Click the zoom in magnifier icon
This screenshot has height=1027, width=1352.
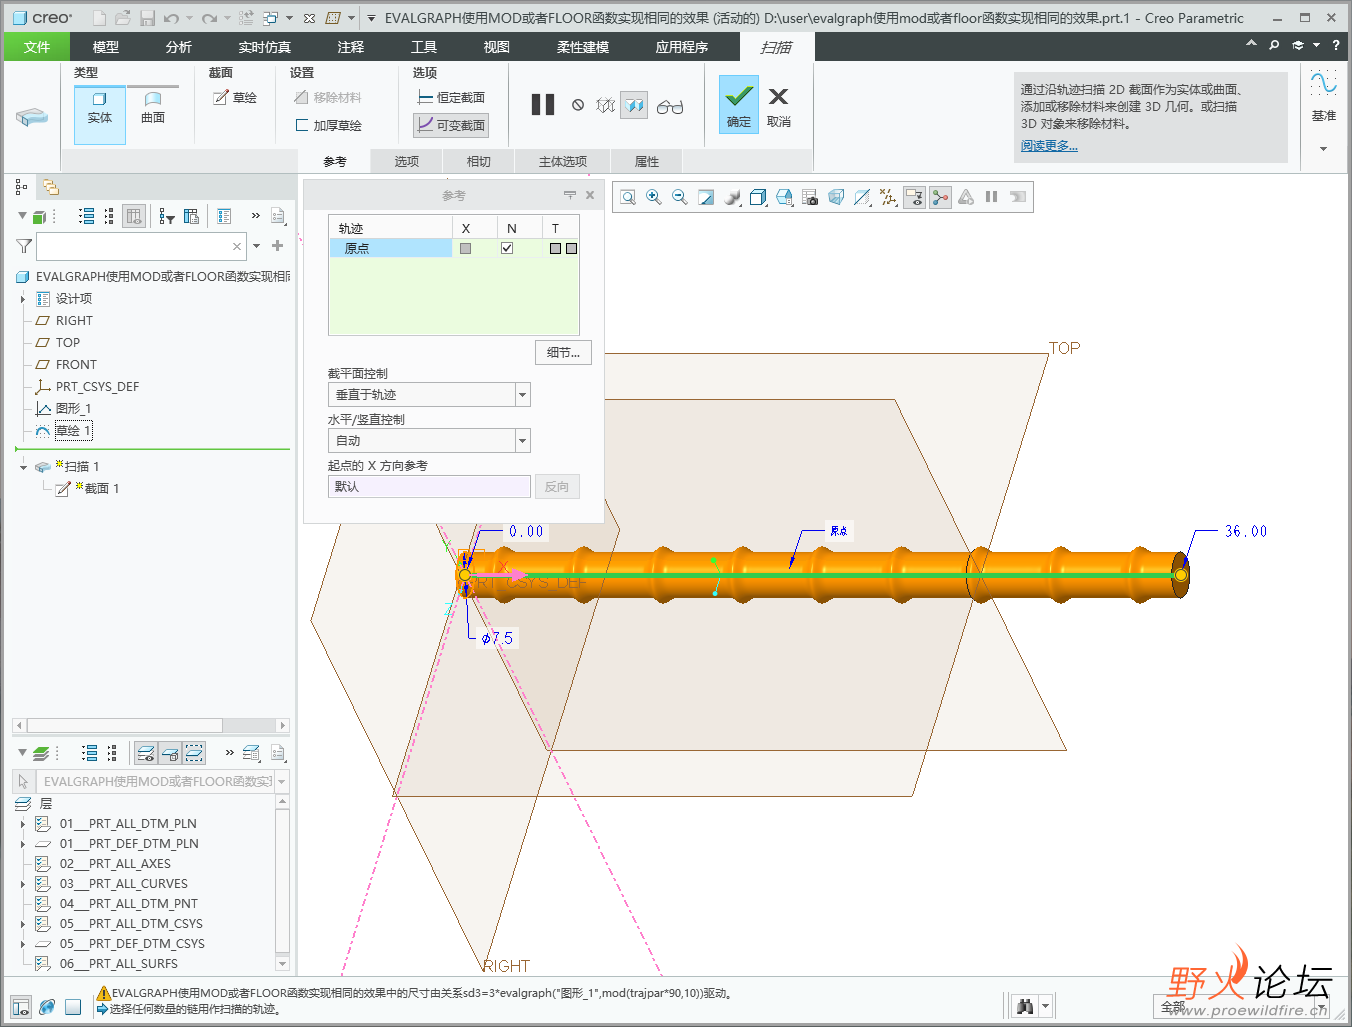654,197
